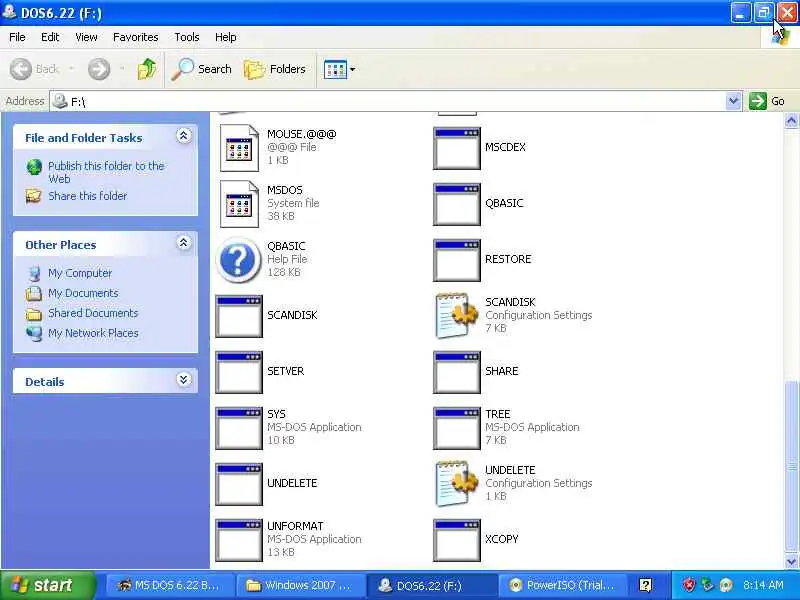Select the UNDELETE application icon
The height and width of the screenshot is (600, 800).
coord(239,484)
